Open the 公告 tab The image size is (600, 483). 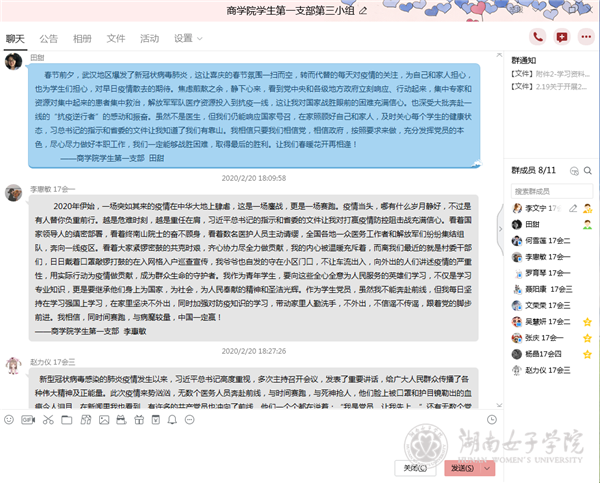point(49,39)
